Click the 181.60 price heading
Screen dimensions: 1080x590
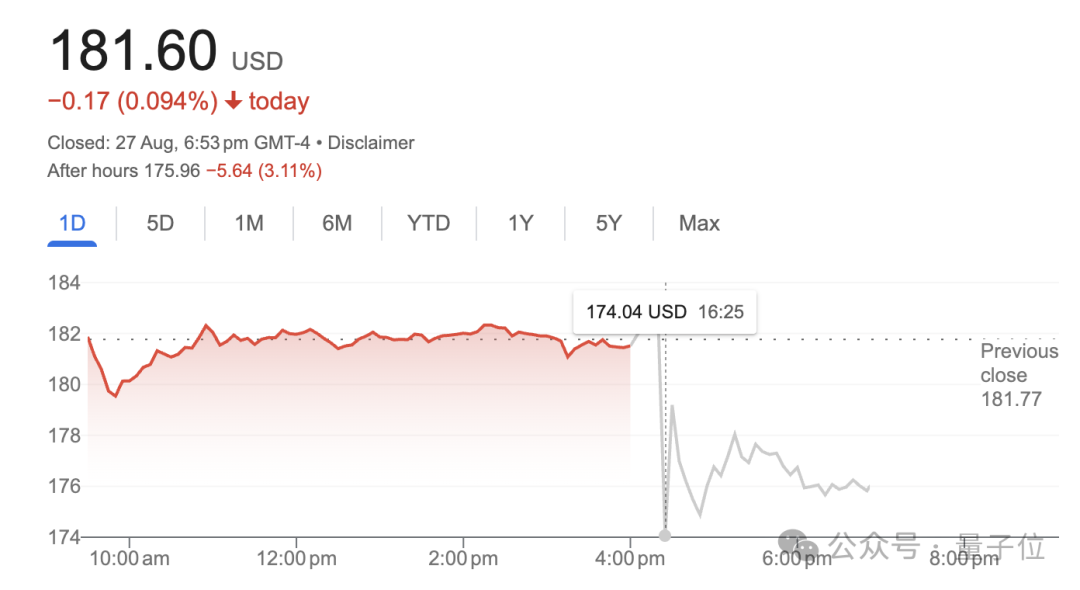134,50
